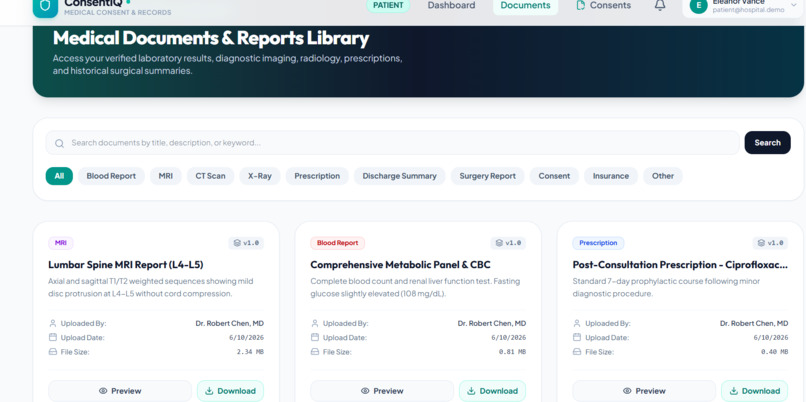Click the blue Prescription tag

(x=598, y=243)
